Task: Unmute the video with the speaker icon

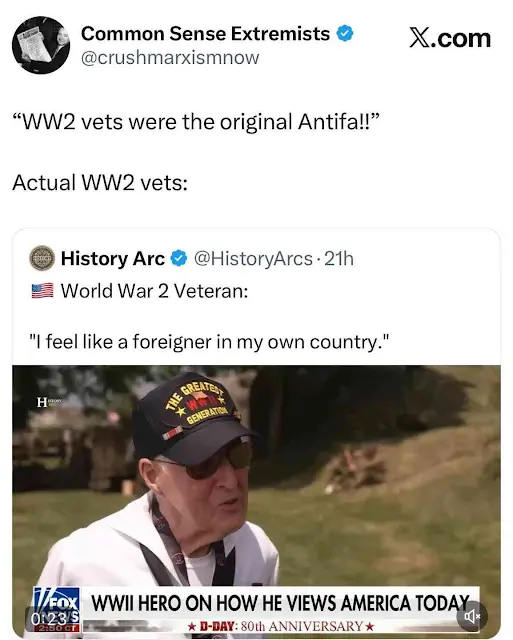Action: click(x=473, y=616)
